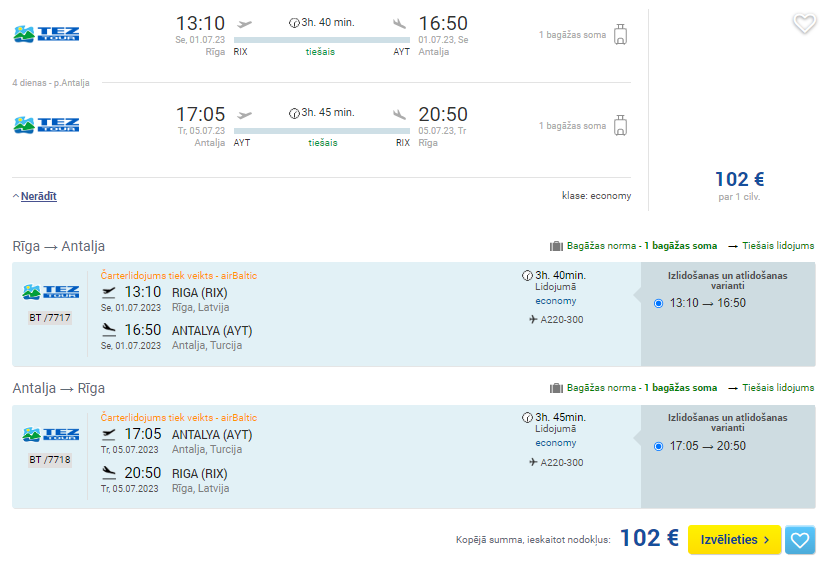
Task: Click the clock icon beside 3h. 40 min.
Action: pos(294,23)
